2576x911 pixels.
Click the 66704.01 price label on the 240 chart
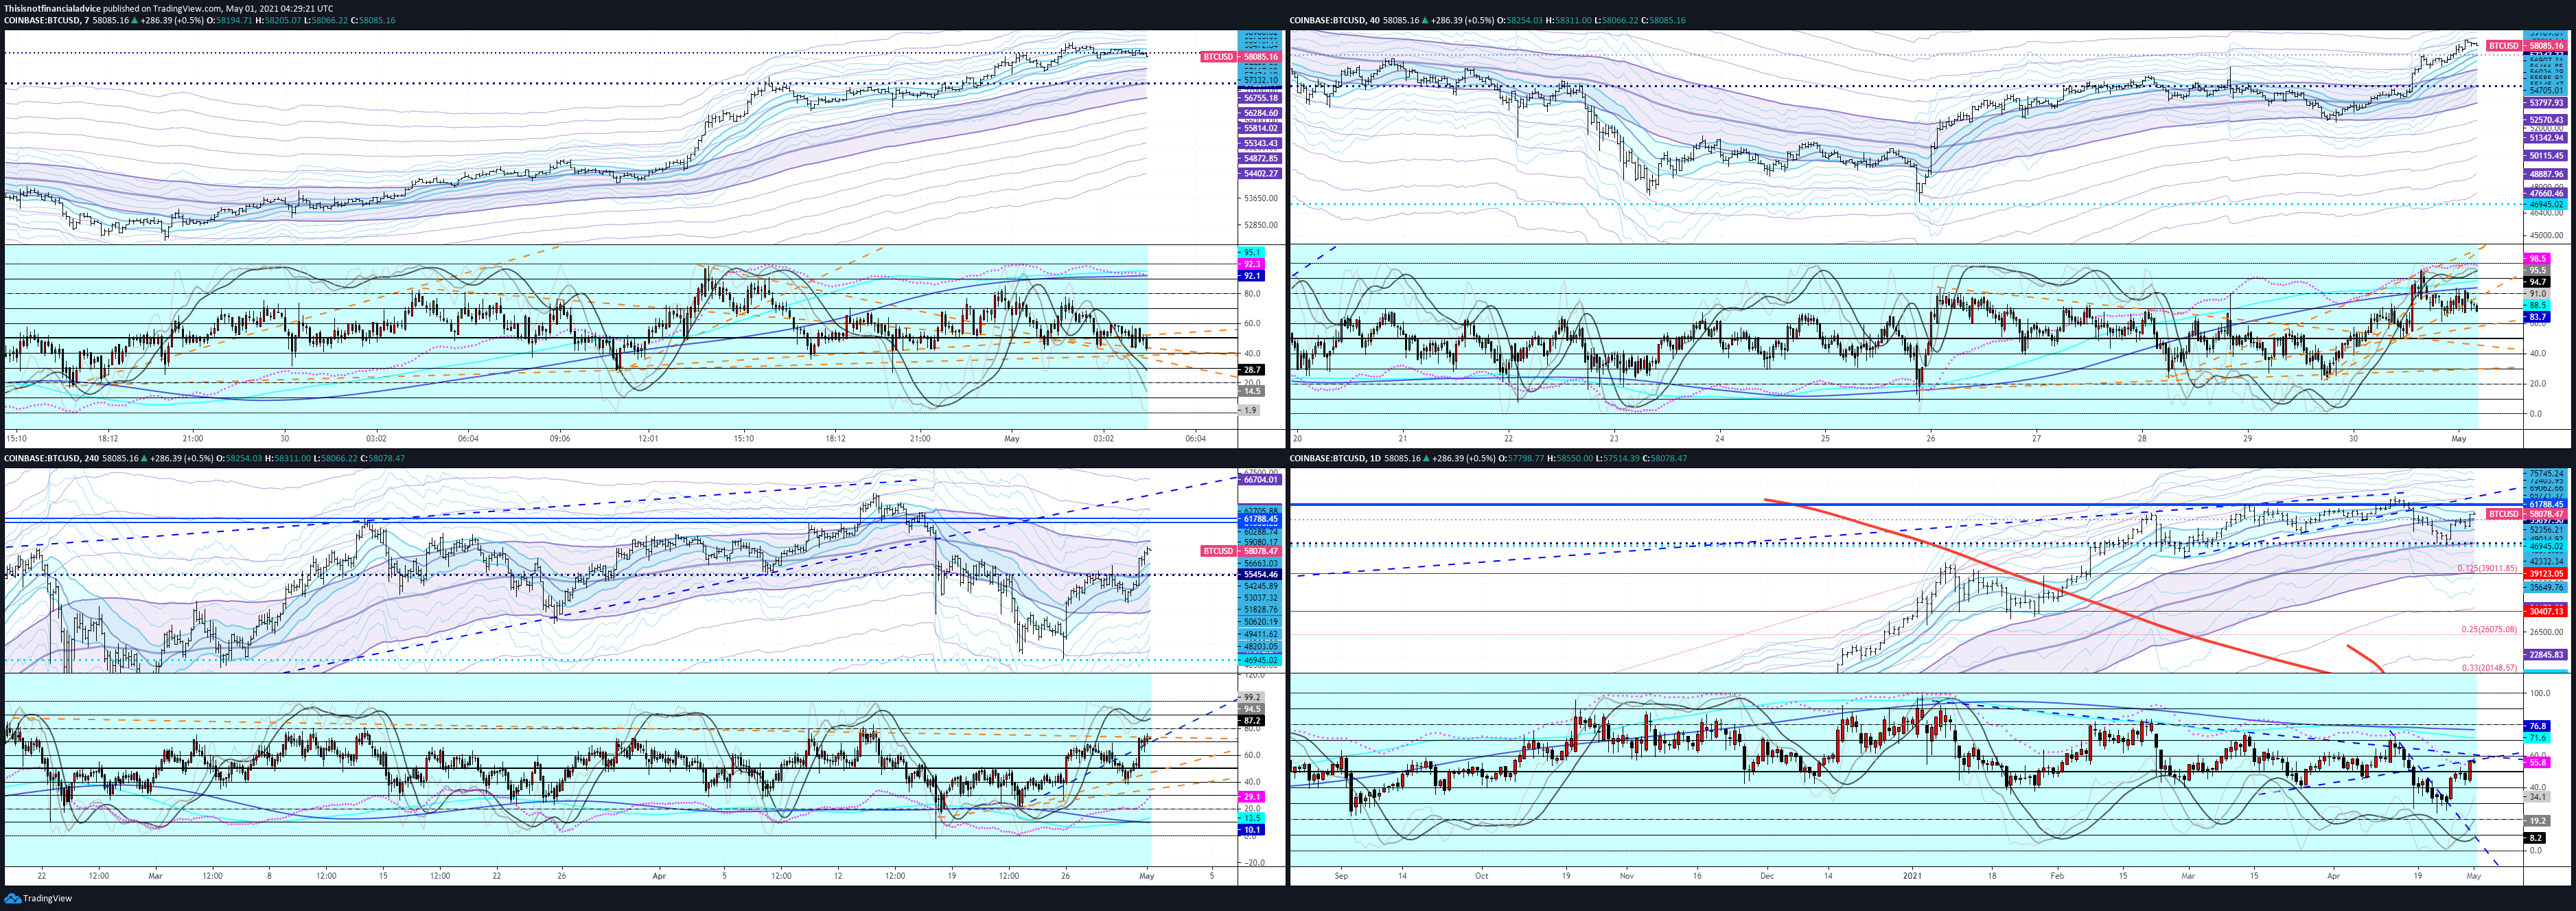click(x=1260, y=480)
